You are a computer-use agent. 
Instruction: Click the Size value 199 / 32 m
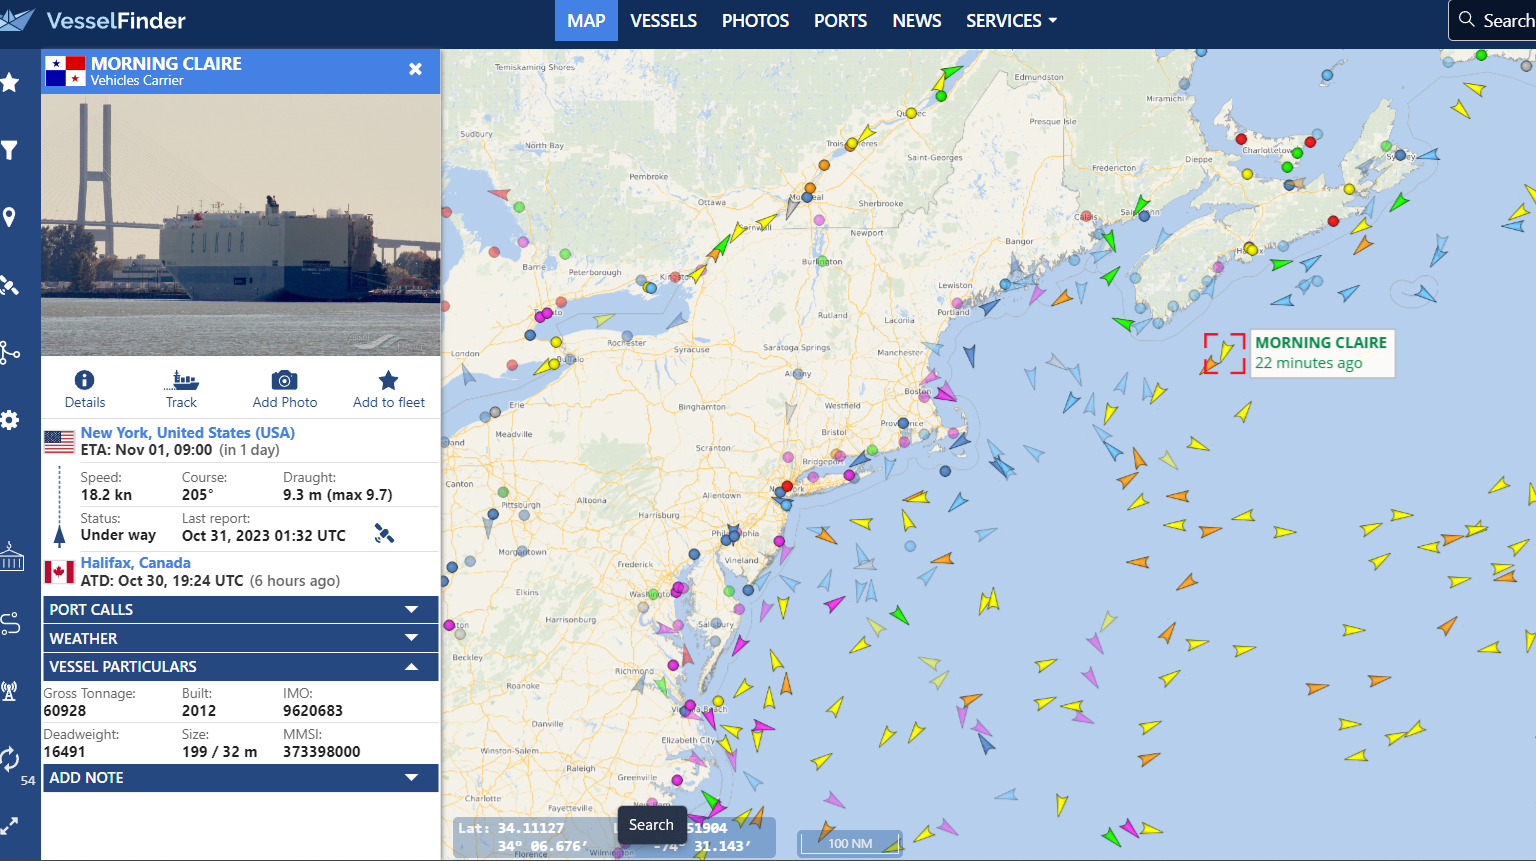pos(219,752)
